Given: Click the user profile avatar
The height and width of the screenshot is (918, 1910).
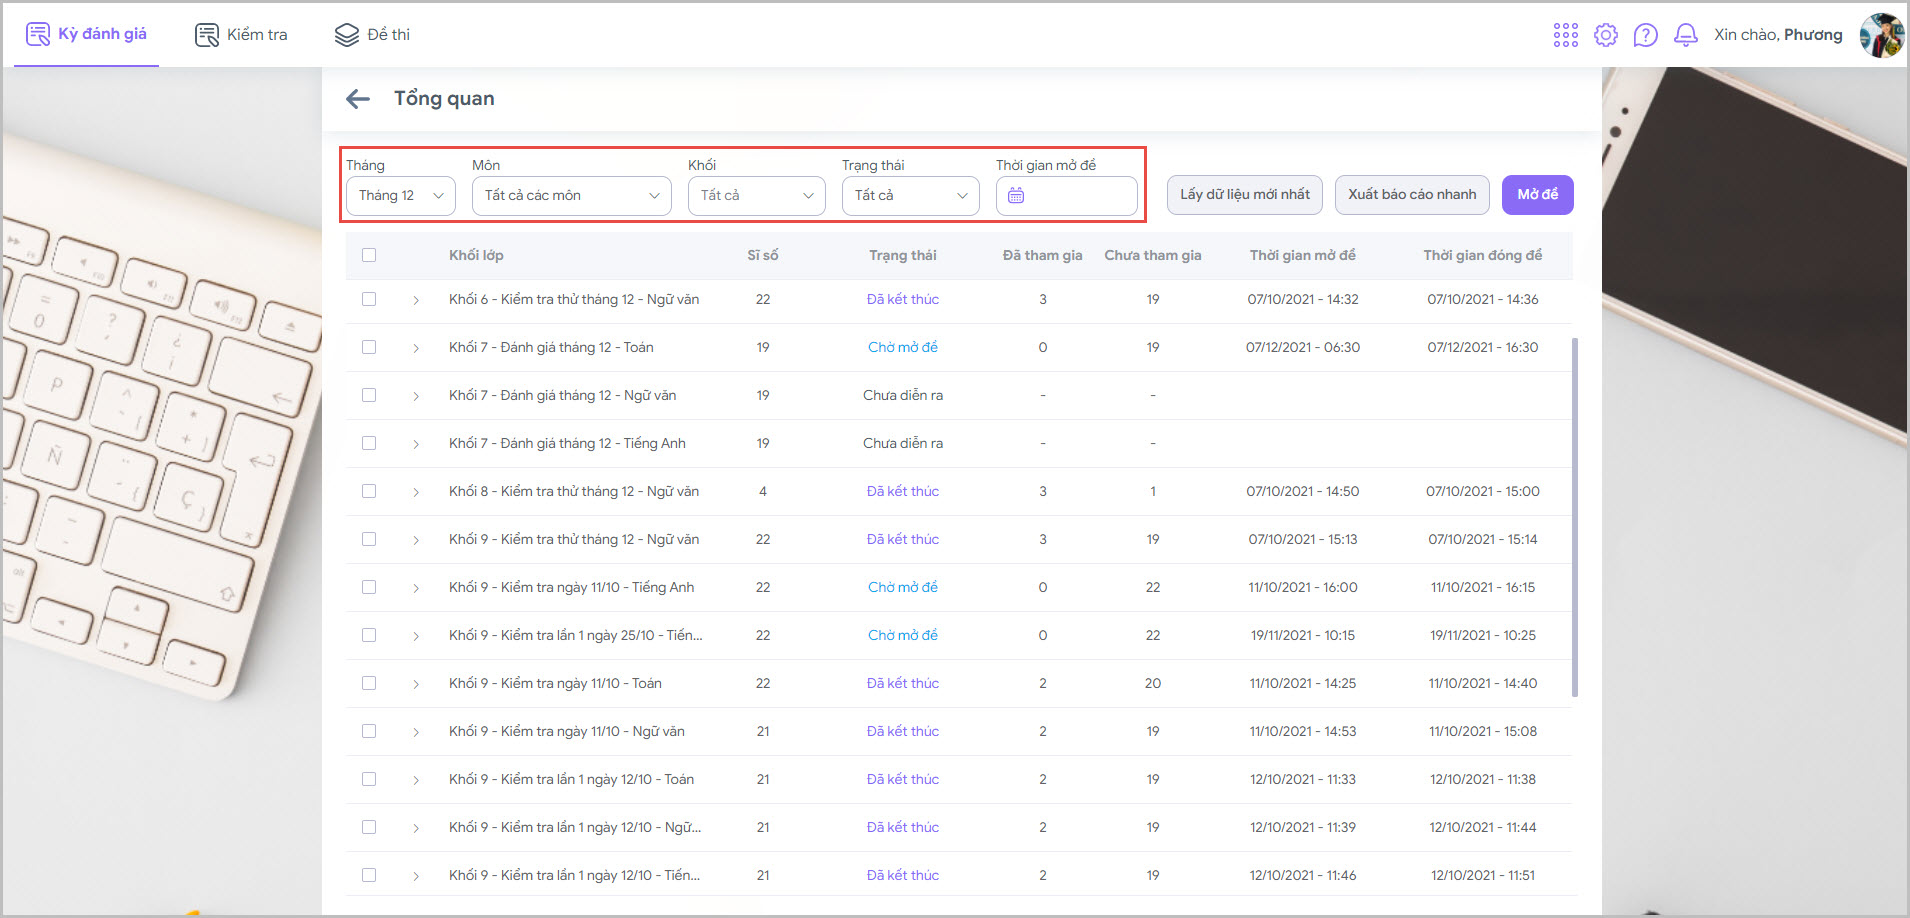Looking at the screenshot, I should tap(1880, 35).
